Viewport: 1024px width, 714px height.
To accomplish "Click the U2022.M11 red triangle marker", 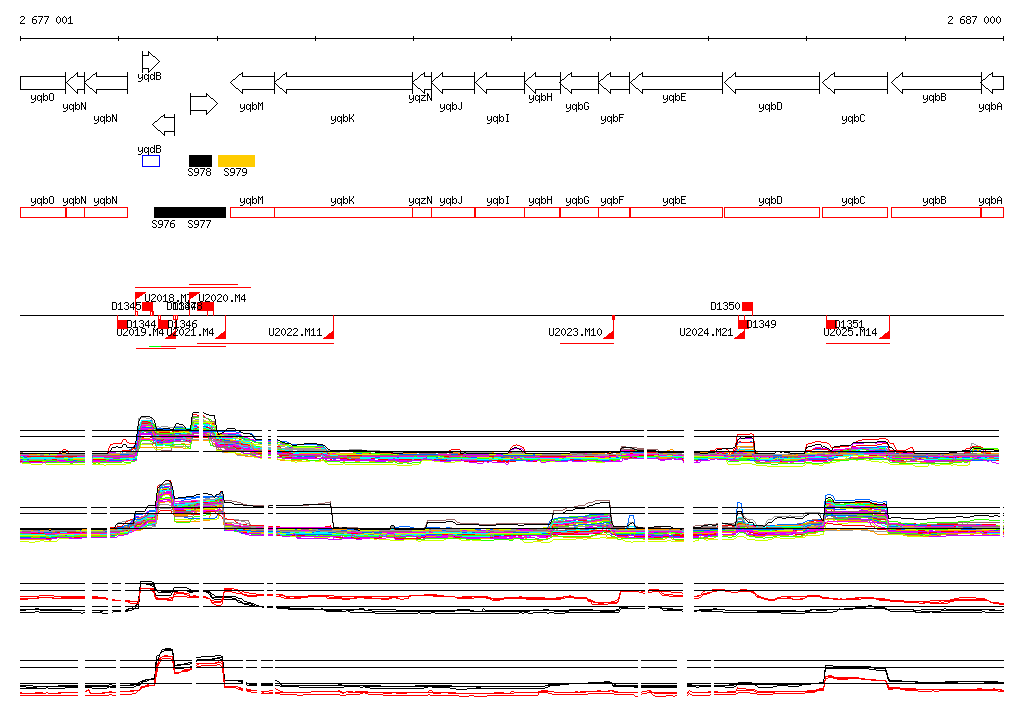I will [329, 334].
